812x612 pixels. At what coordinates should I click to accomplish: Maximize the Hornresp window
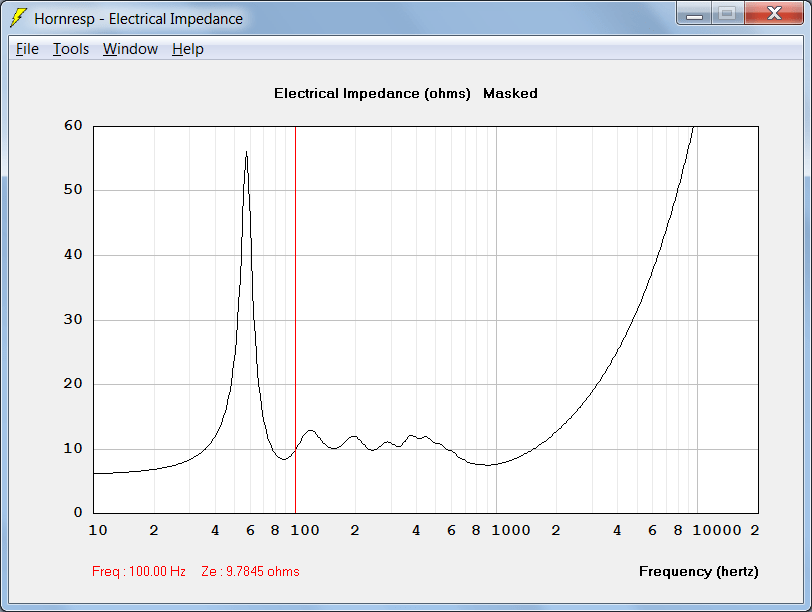click(x=728, y=14)
